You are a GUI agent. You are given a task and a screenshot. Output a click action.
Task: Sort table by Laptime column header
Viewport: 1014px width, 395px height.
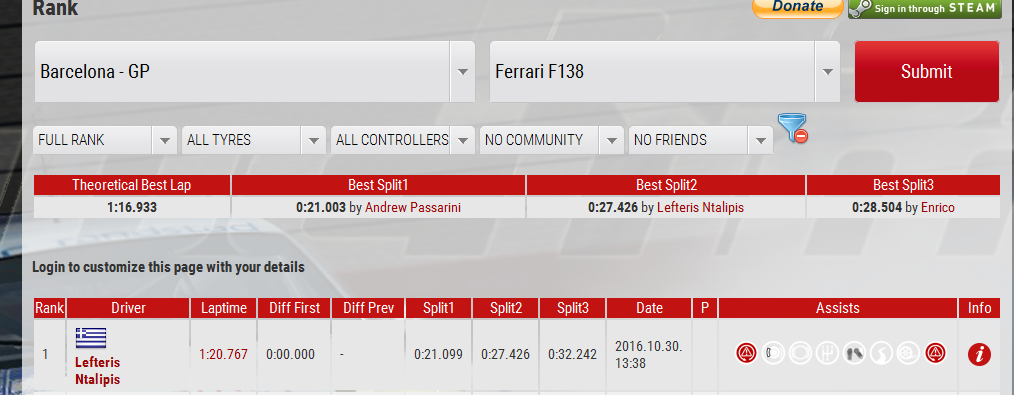point(224,308)
